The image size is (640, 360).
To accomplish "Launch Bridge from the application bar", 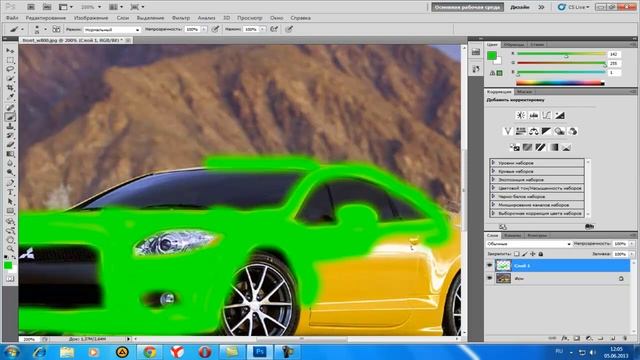I will tap(31, 7).
